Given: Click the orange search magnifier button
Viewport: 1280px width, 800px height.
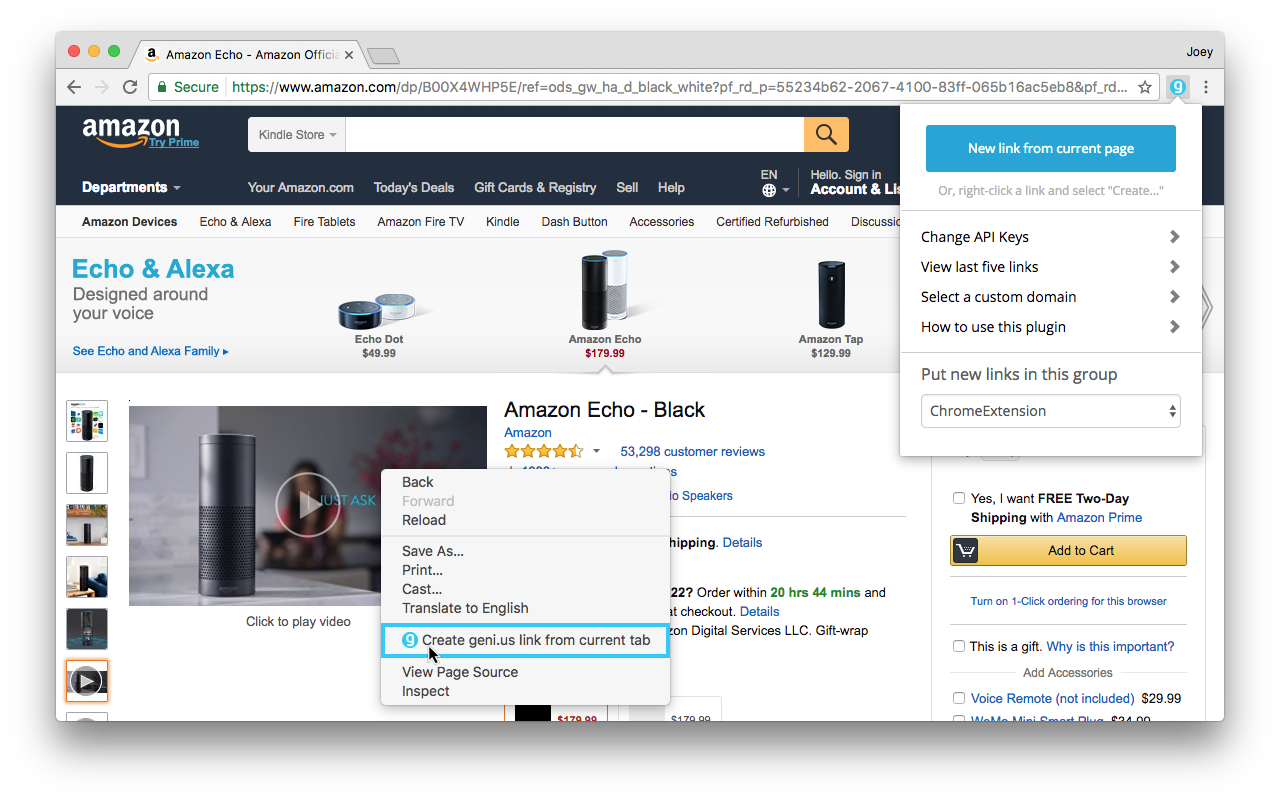Looking at the screenshot, I should pyautogui.click(x=826, y=134).
